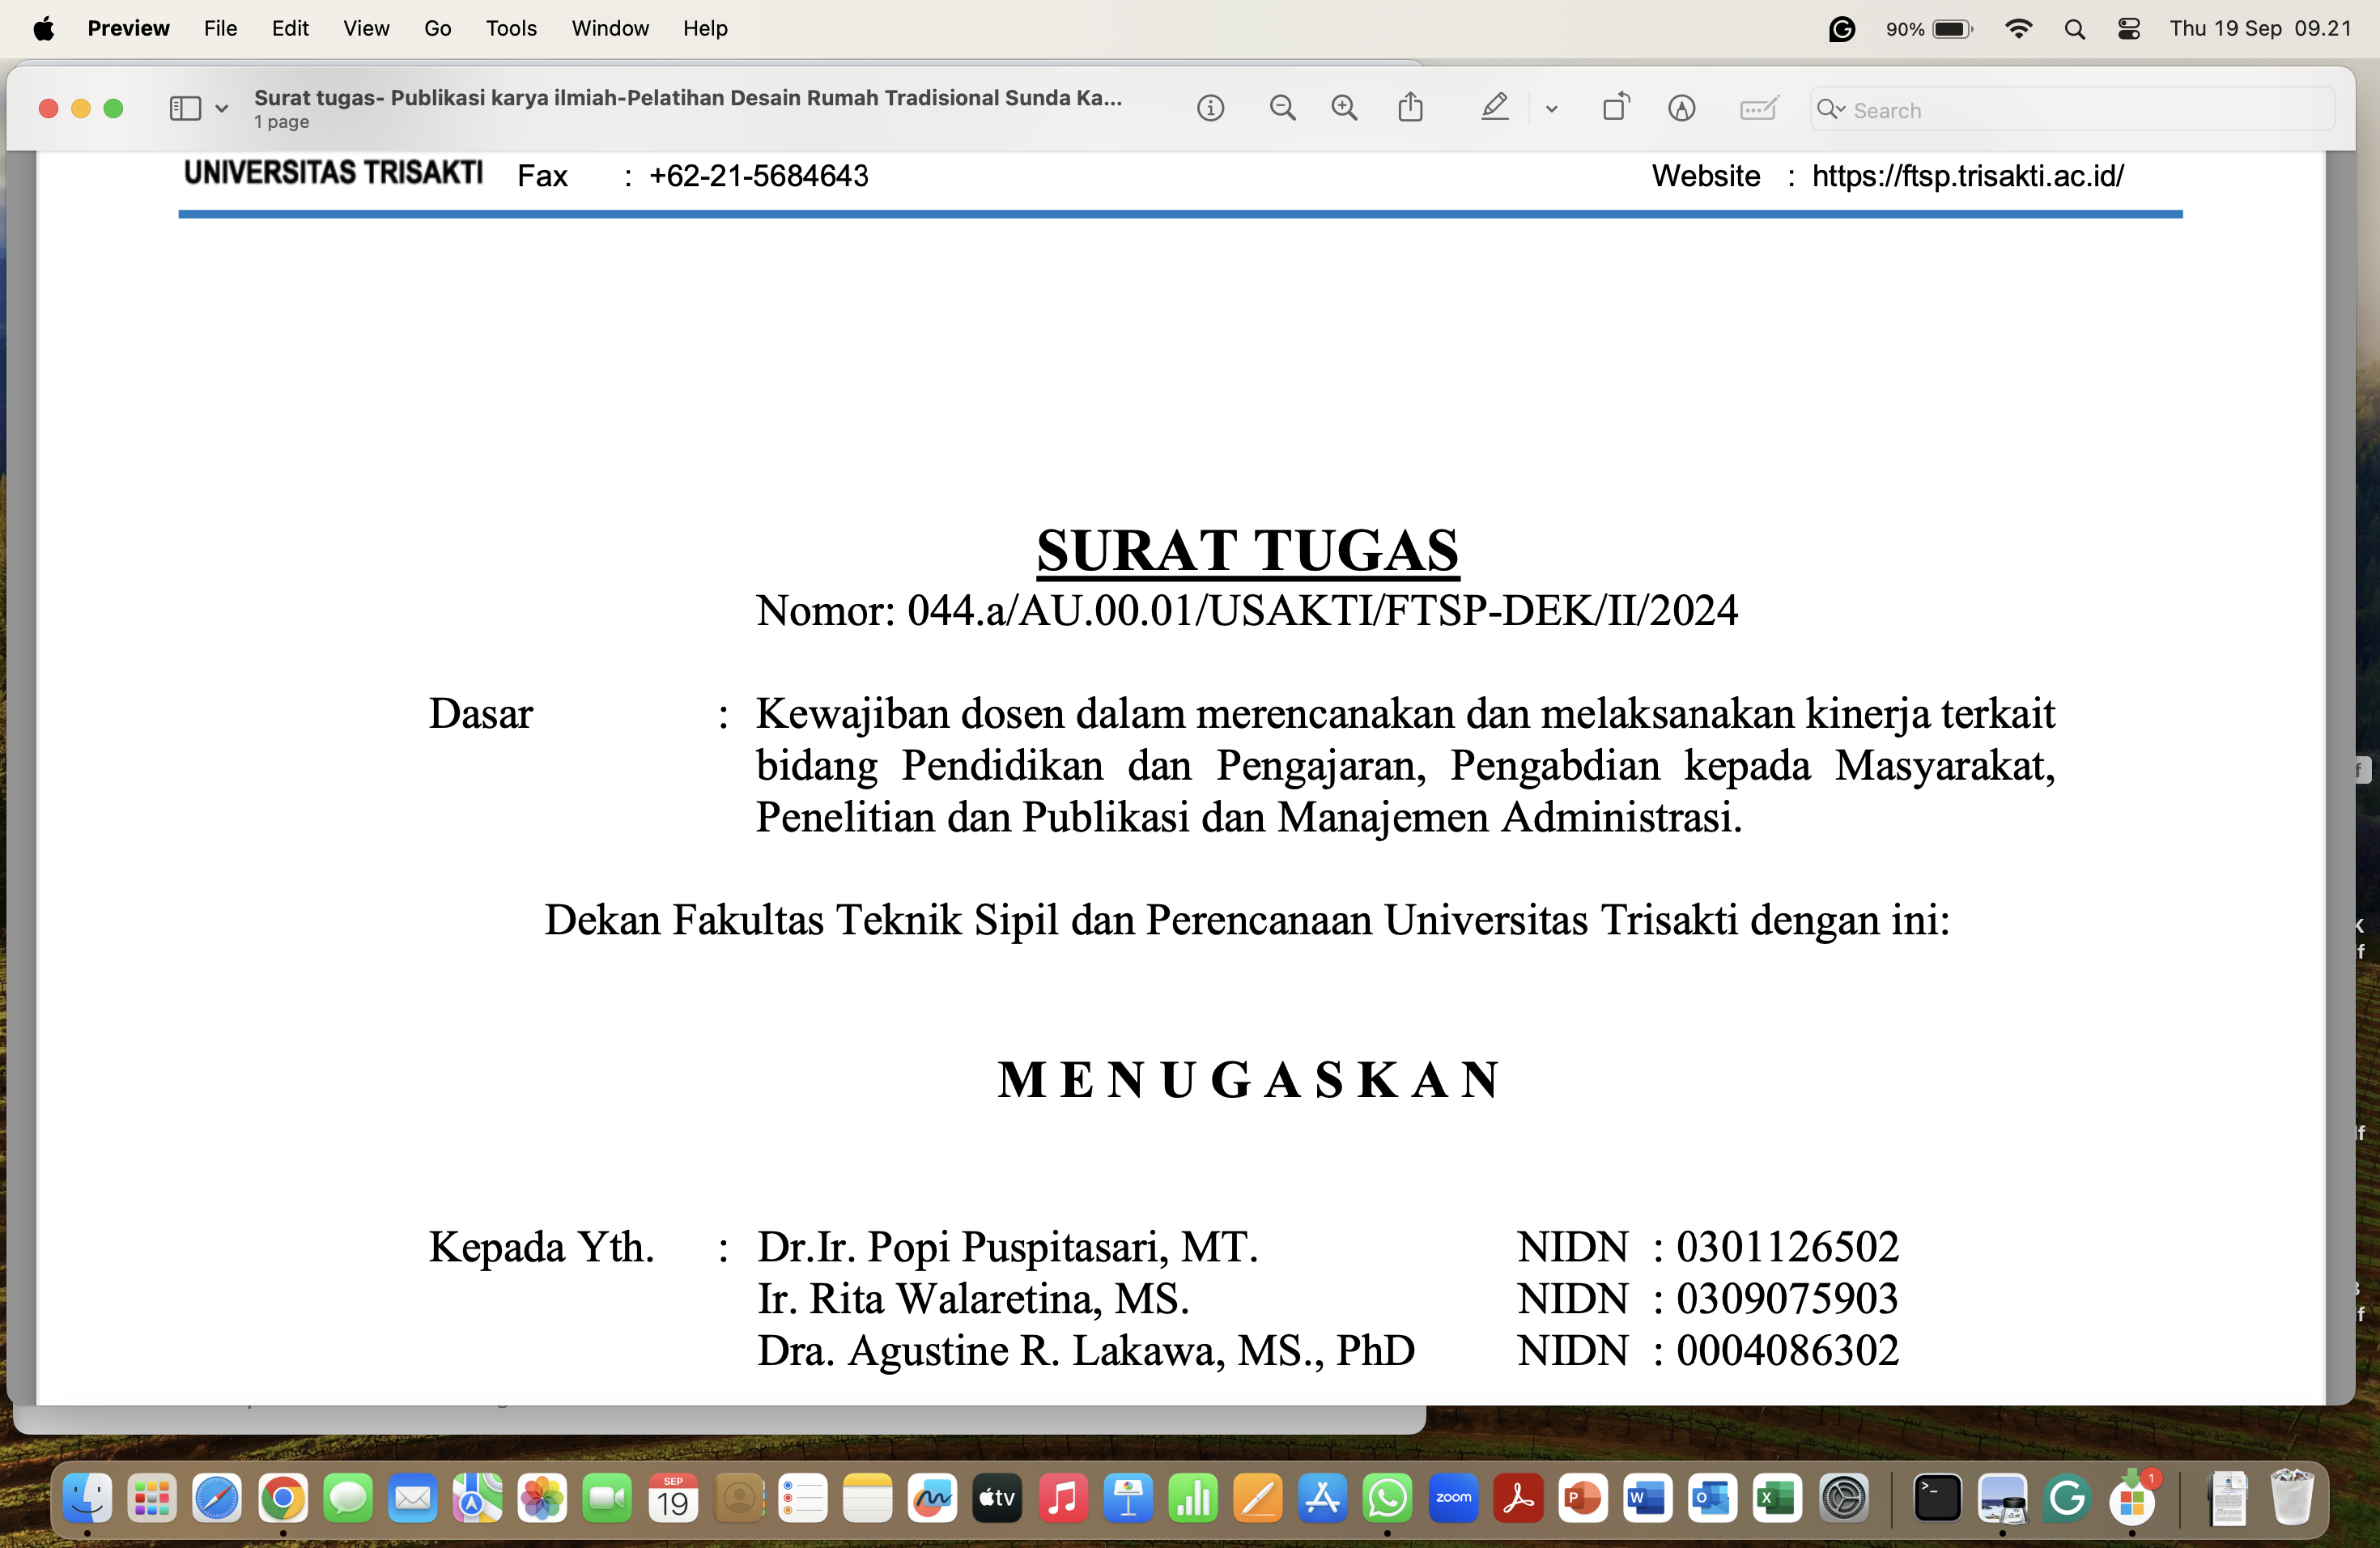Open the Window menu
This screenshot has height=1548, width=2380.
click(x=610, y=28)
